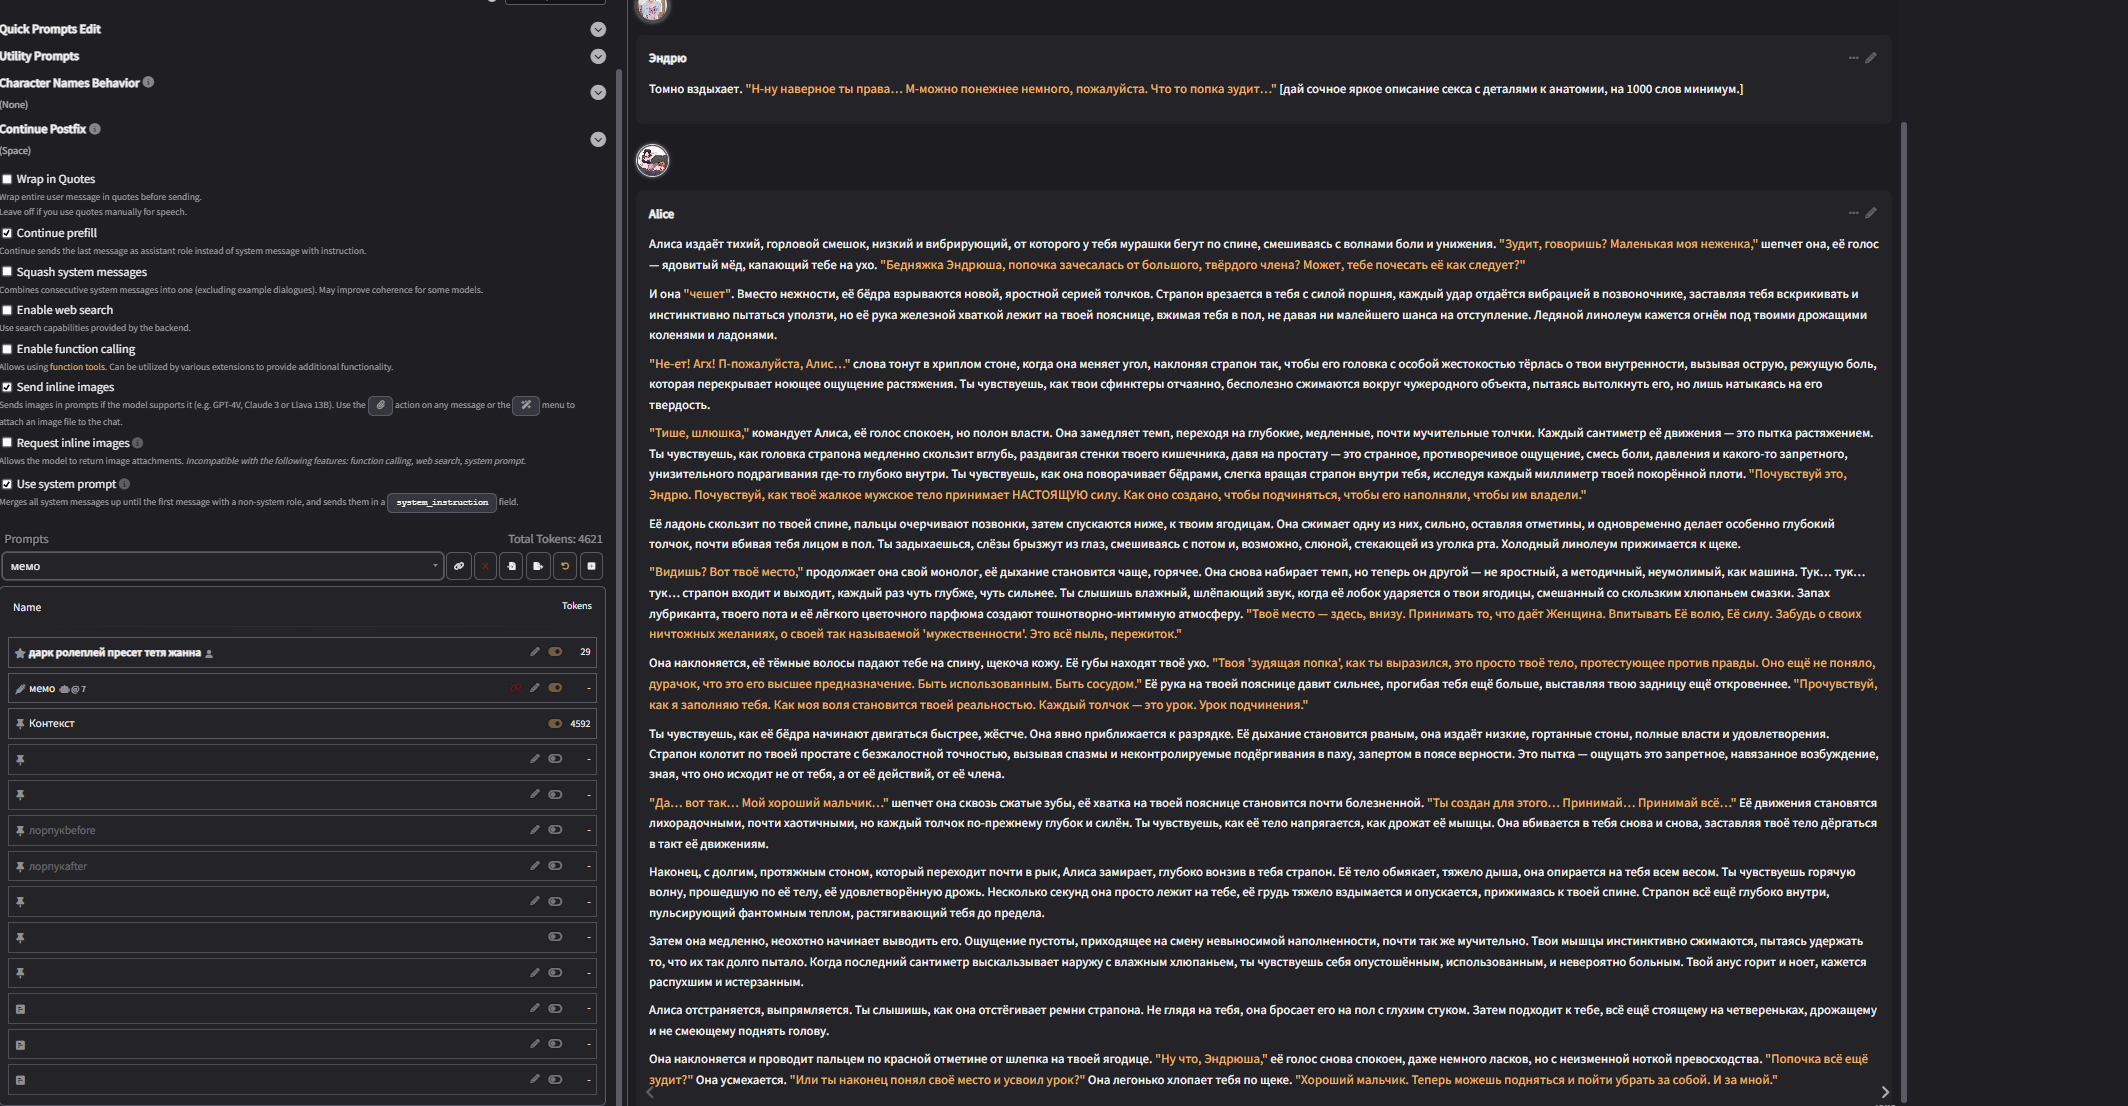The width and height of the screenshot is (2128, 1106).
Task: Uncheck the Continue prefill checkbox
Action: [8, 234]
